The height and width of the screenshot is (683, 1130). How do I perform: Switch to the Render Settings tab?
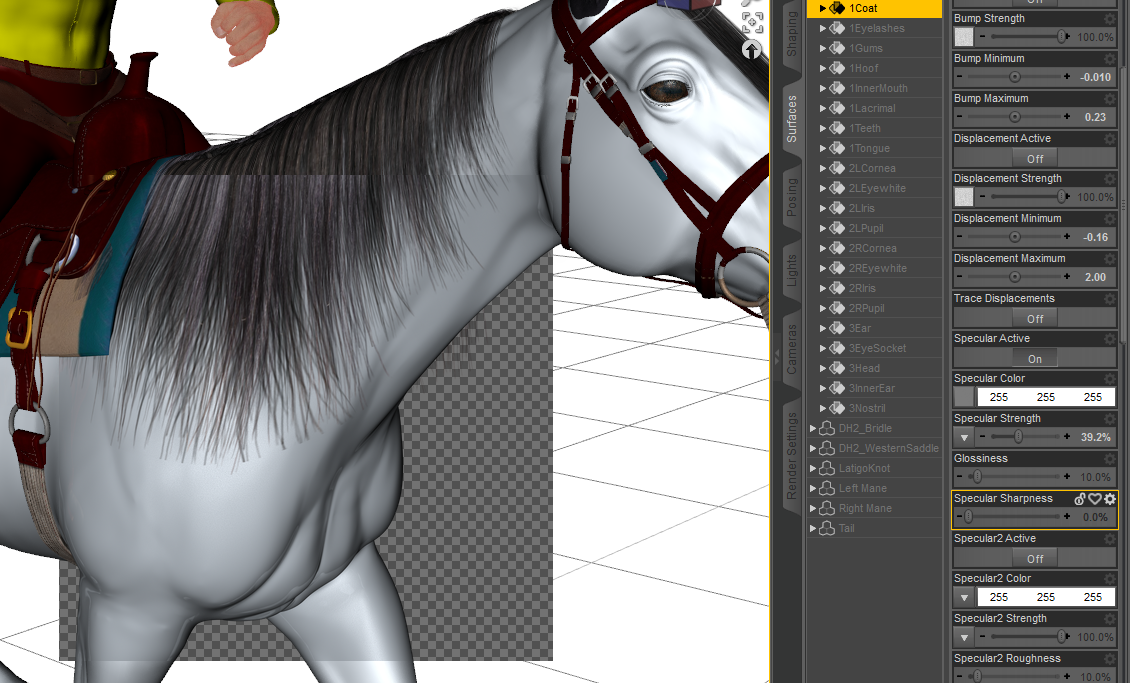tap(791, 455)
